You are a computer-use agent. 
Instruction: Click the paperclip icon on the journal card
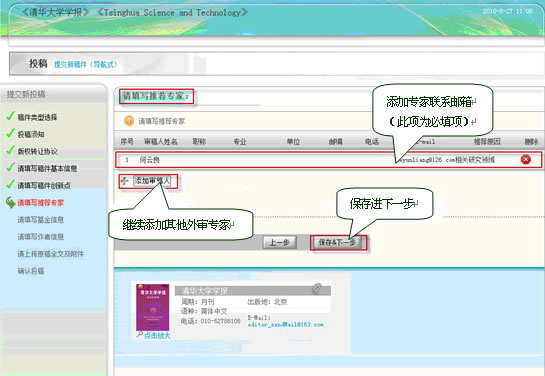316,289
